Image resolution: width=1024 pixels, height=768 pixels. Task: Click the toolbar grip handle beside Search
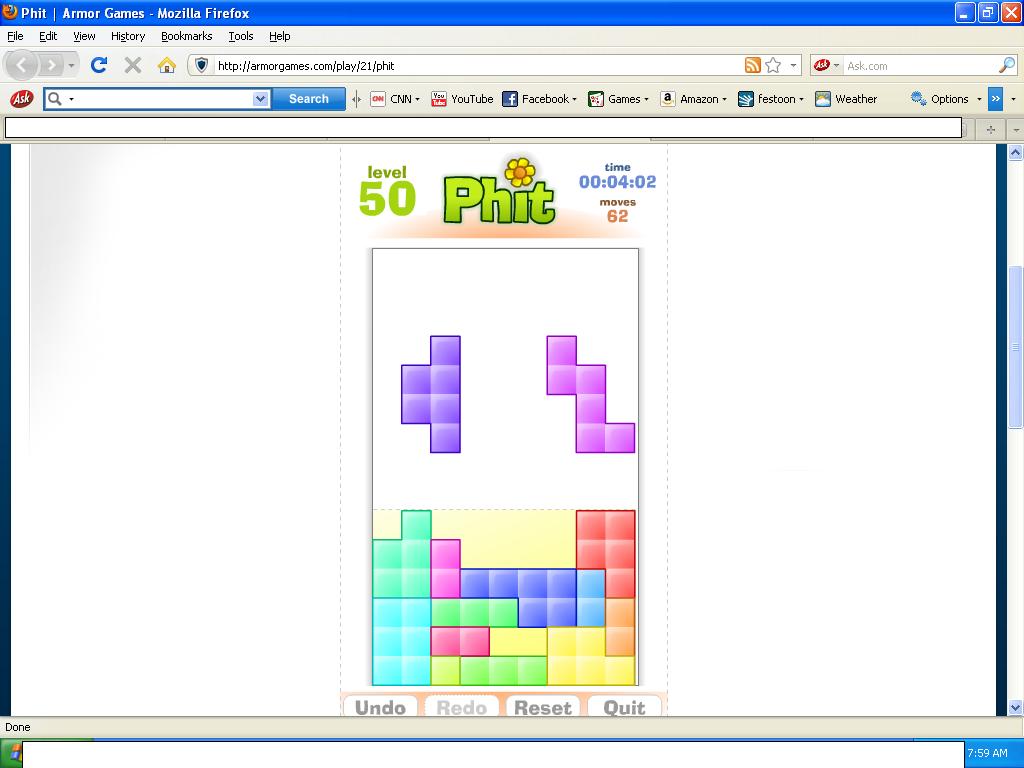(x=356, y=99)
